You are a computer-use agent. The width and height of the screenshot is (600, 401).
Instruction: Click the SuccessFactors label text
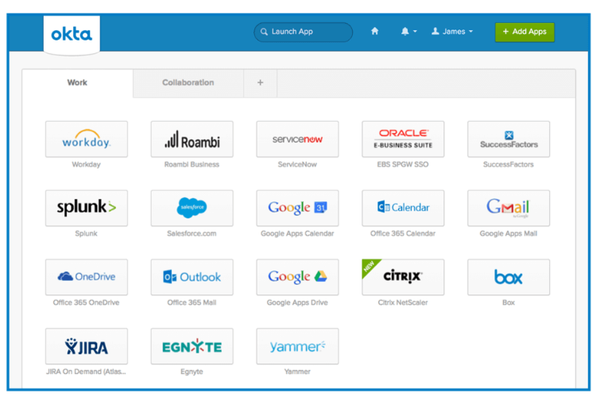(x=509, y=165)
